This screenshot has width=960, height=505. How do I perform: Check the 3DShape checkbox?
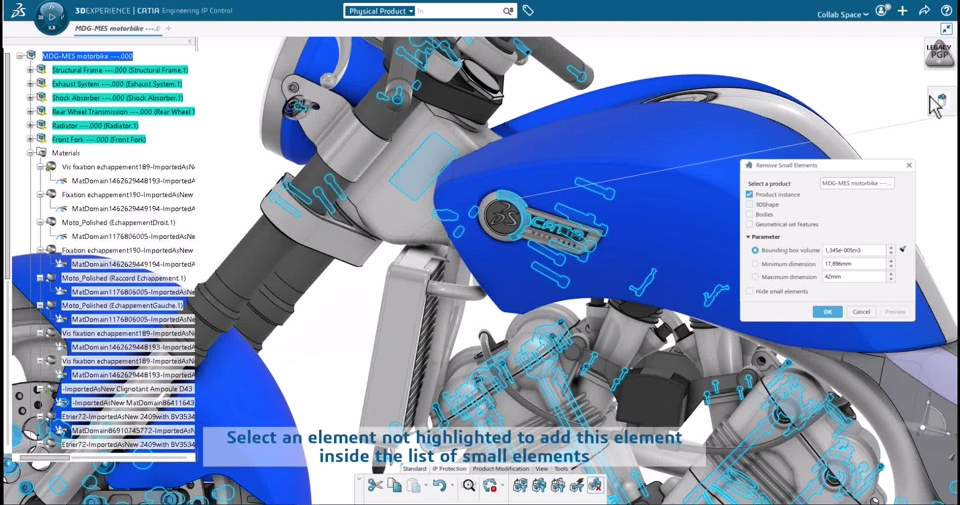(749, 204)
